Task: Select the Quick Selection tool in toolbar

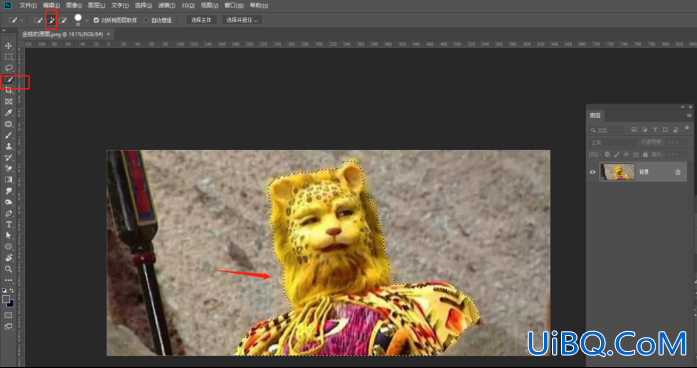Action: click(x=8, y=80)
